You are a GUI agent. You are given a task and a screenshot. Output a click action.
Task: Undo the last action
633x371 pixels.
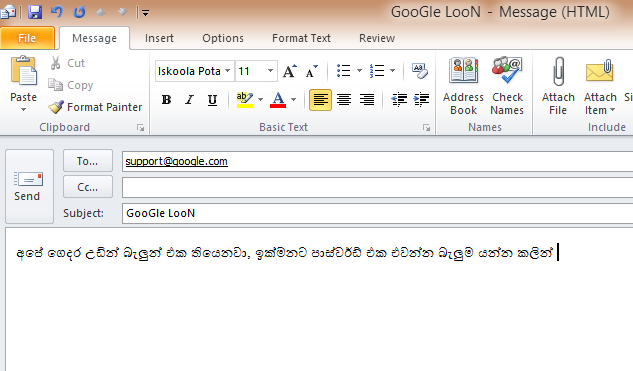click(57, 12)
